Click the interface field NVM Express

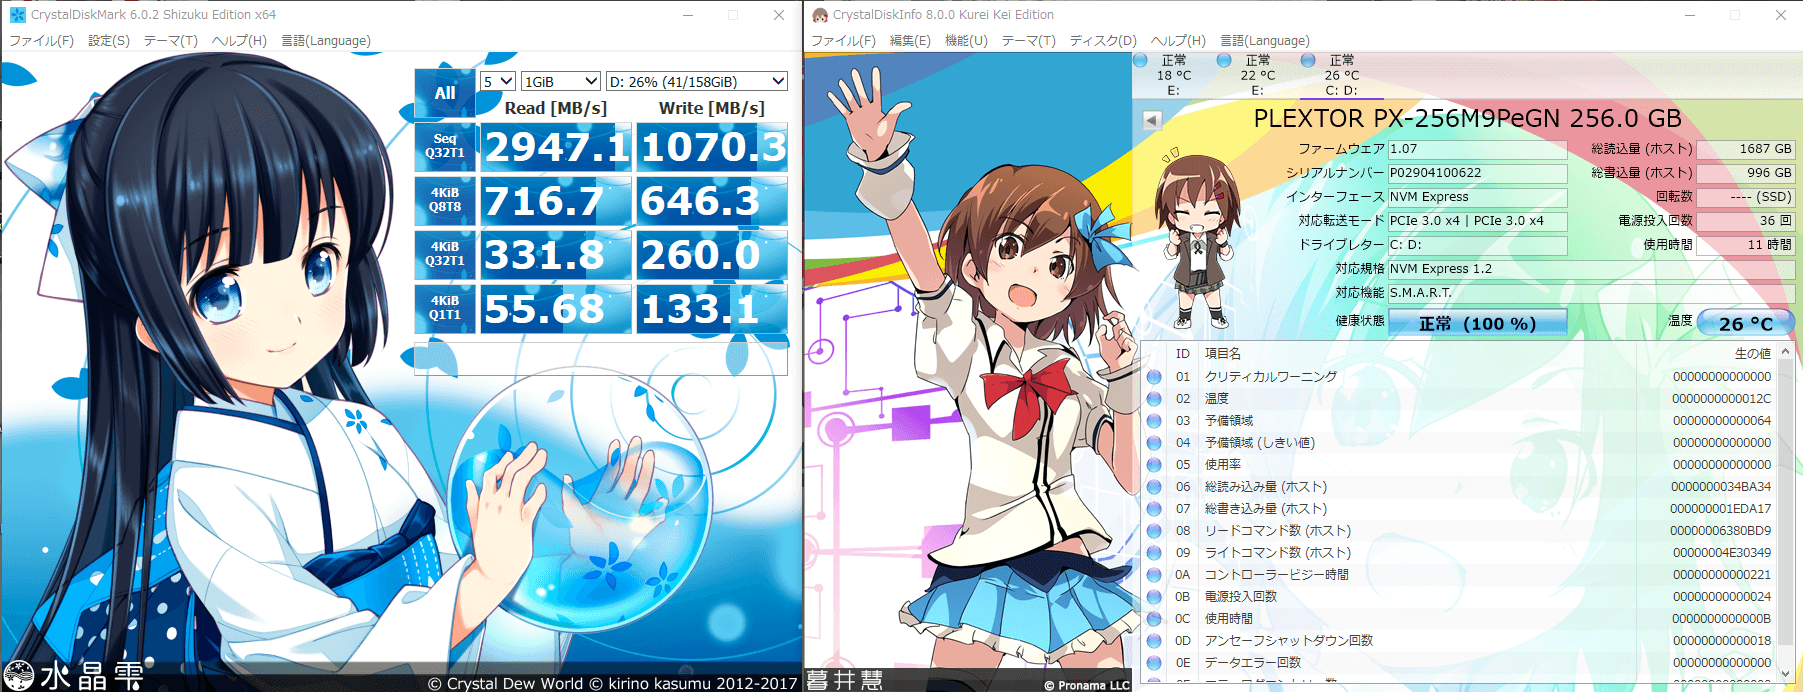pyautogui.click(x=1477, y=197)
